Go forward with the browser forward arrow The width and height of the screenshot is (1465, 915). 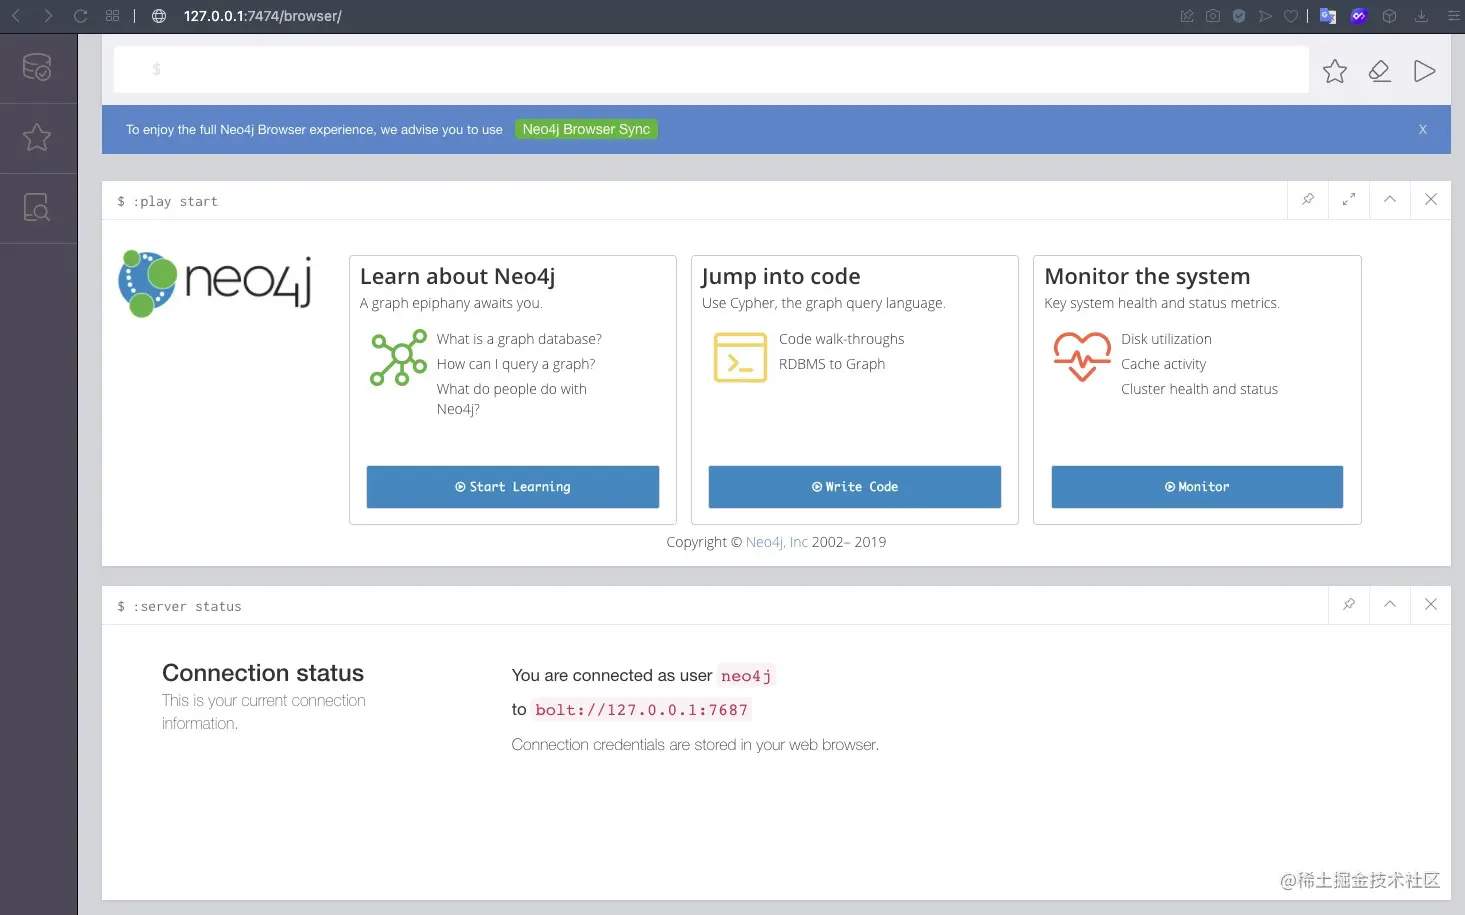[x=48, y=16]
